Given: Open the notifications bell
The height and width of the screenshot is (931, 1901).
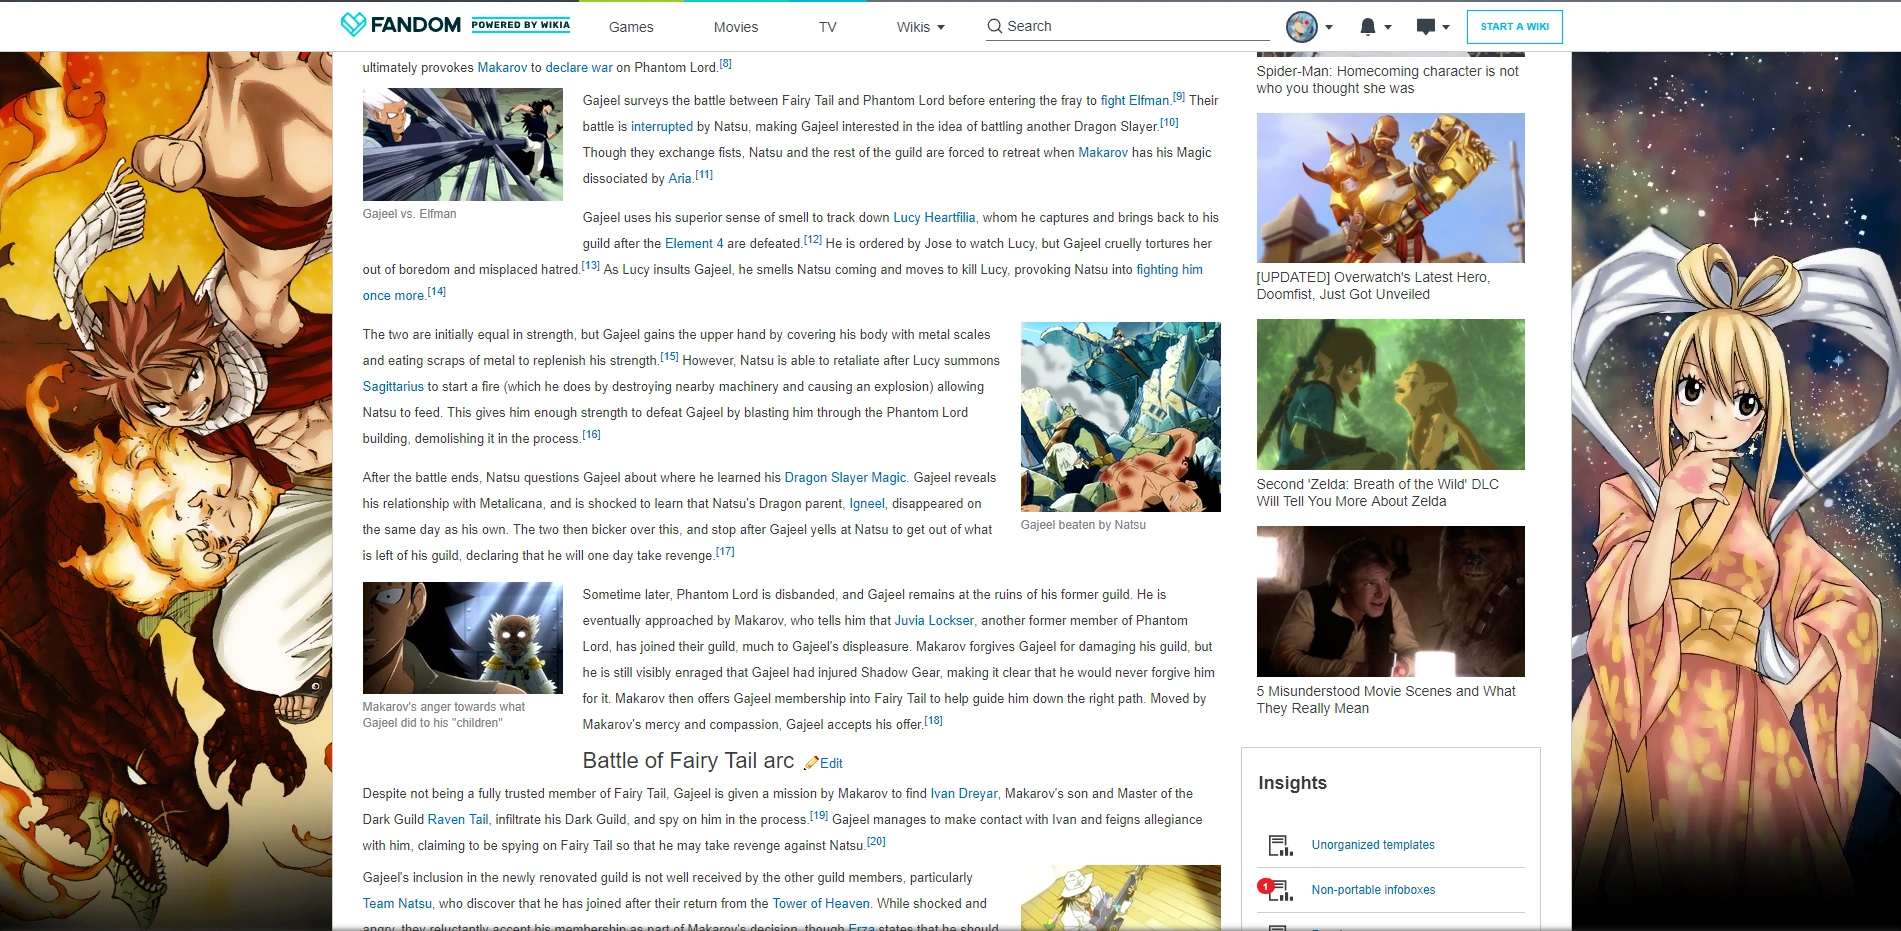Looking at the screenshot, I should (x=1367, y=27).
